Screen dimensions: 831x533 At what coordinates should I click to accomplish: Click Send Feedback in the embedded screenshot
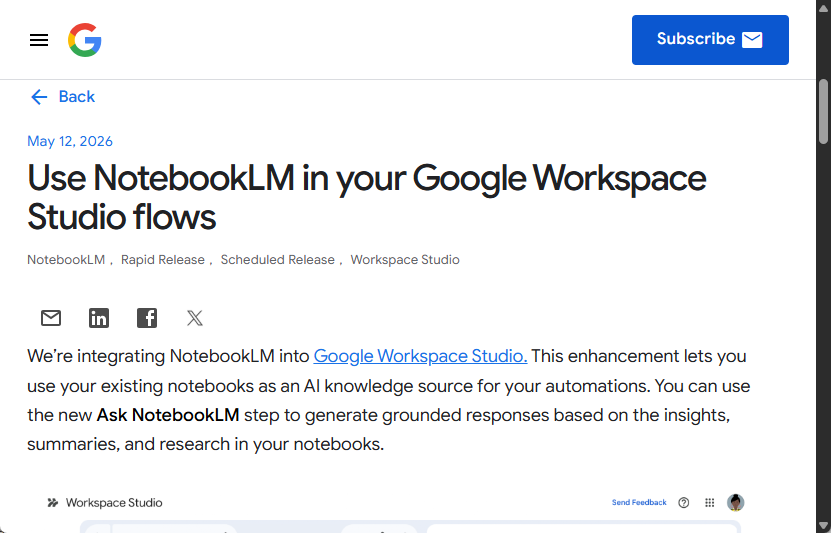639,502
